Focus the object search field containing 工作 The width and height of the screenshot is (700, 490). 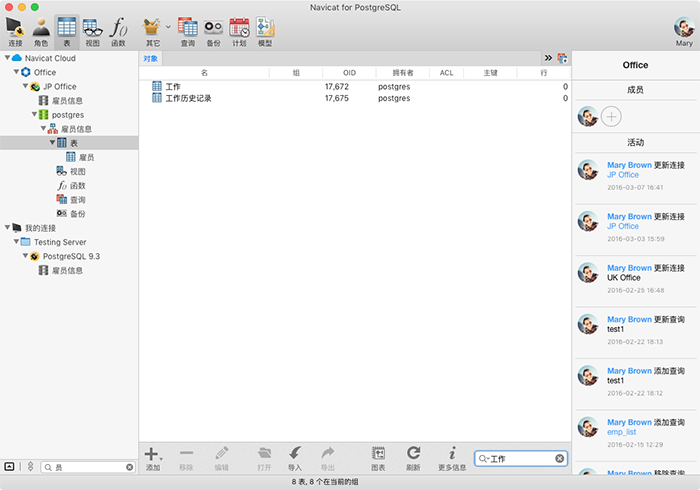pos(521,458)
